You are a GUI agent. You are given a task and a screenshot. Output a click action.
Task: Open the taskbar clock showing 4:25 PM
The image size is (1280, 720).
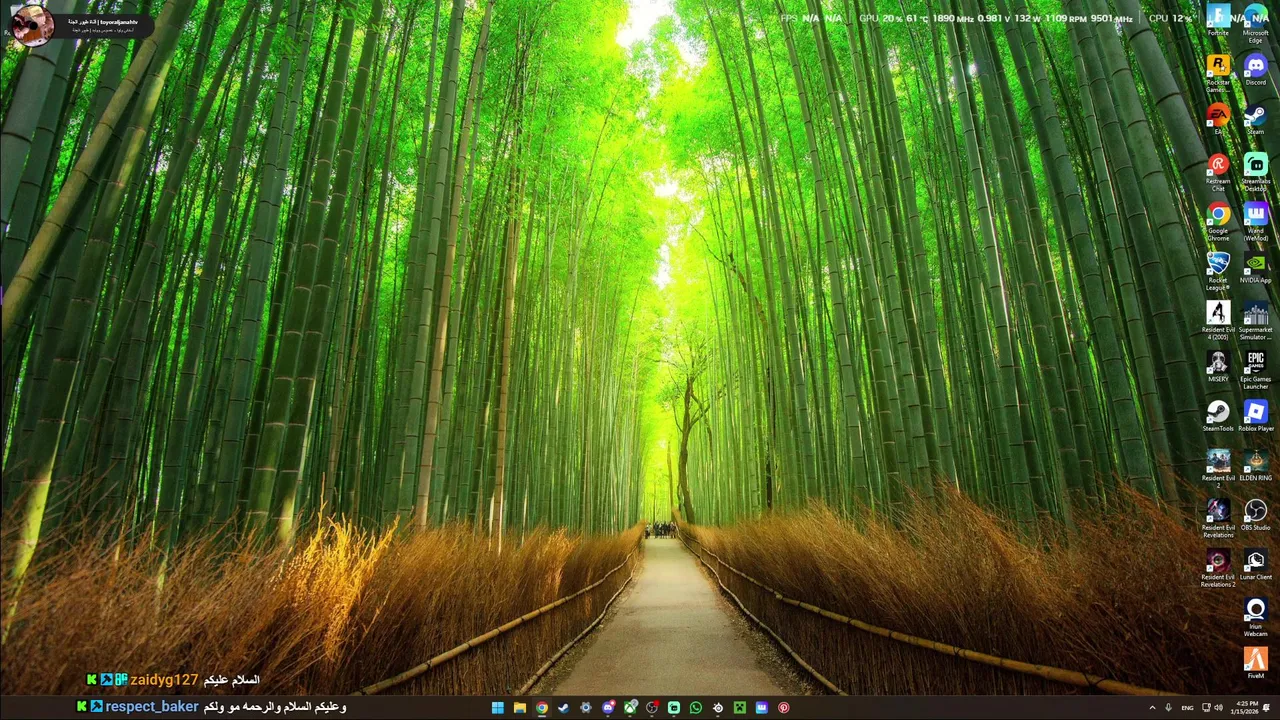(1246, 708)
